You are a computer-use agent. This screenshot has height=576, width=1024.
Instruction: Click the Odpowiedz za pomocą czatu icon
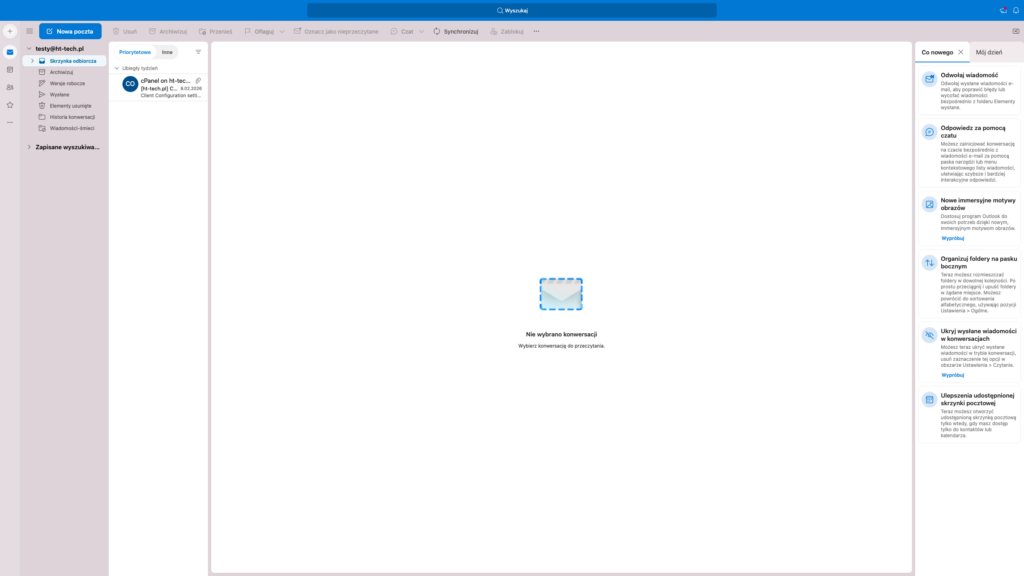[x=929, y=132]
